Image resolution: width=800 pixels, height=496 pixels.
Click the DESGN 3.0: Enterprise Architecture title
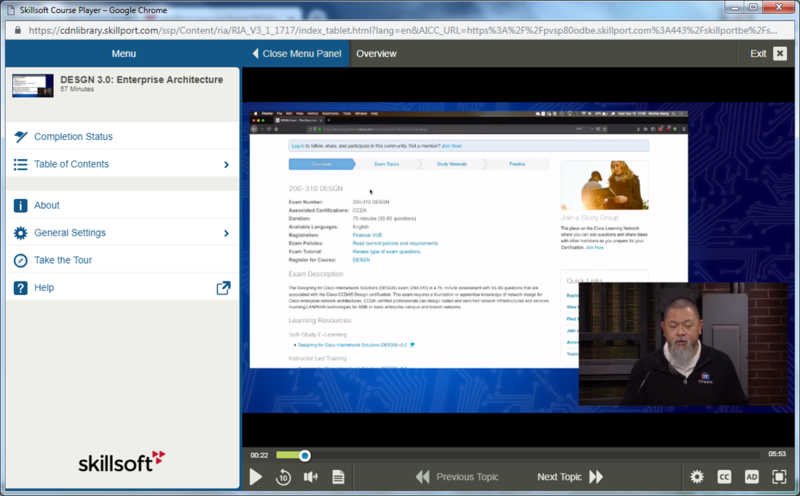[141, 80]
